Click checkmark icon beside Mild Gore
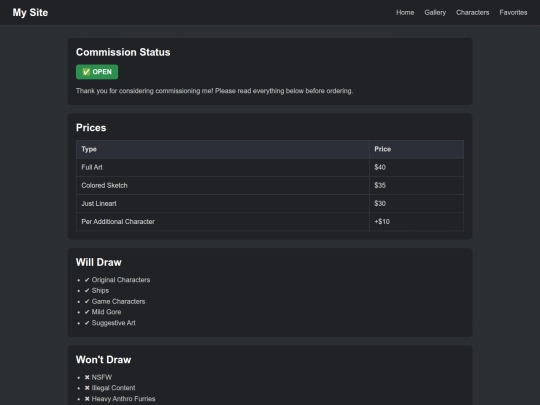Screen dimensions: 540x405 point(87,312)
